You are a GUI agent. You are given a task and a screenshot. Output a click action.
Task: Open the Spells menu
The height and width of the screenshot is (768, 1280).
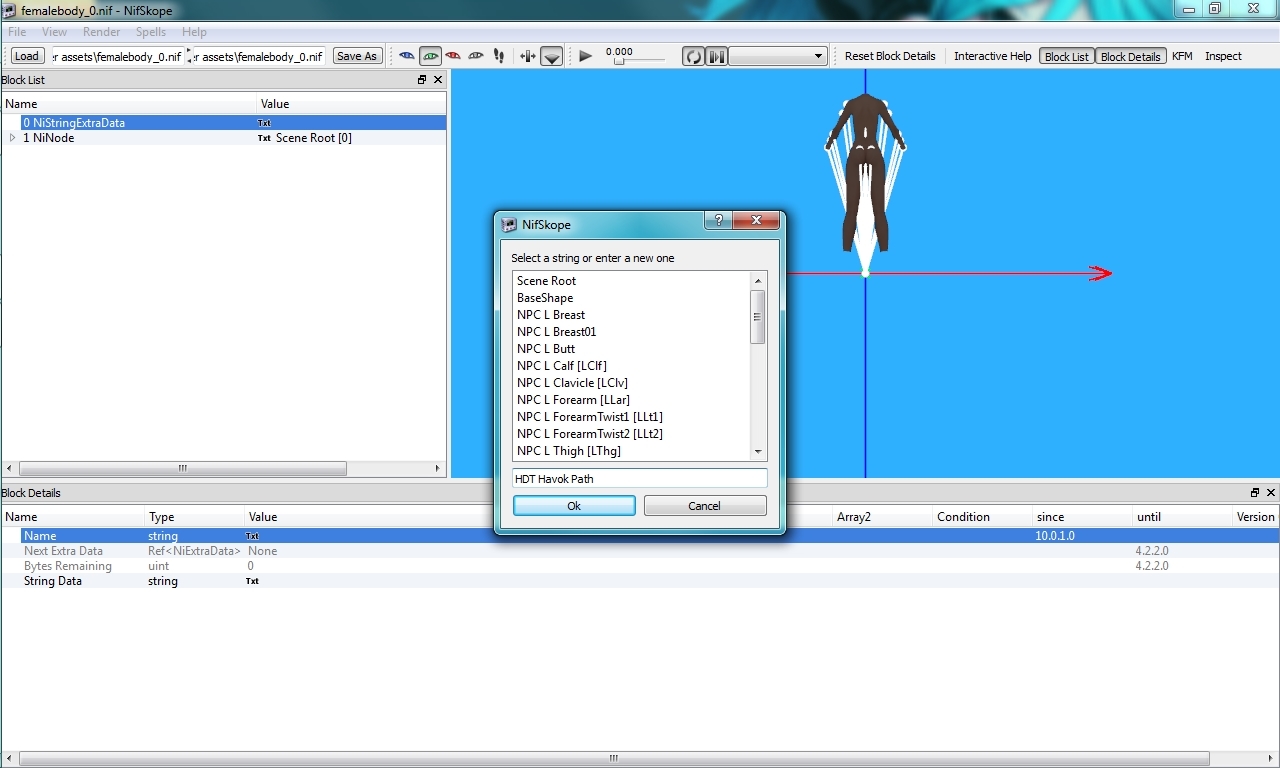[x=151, y=32]
